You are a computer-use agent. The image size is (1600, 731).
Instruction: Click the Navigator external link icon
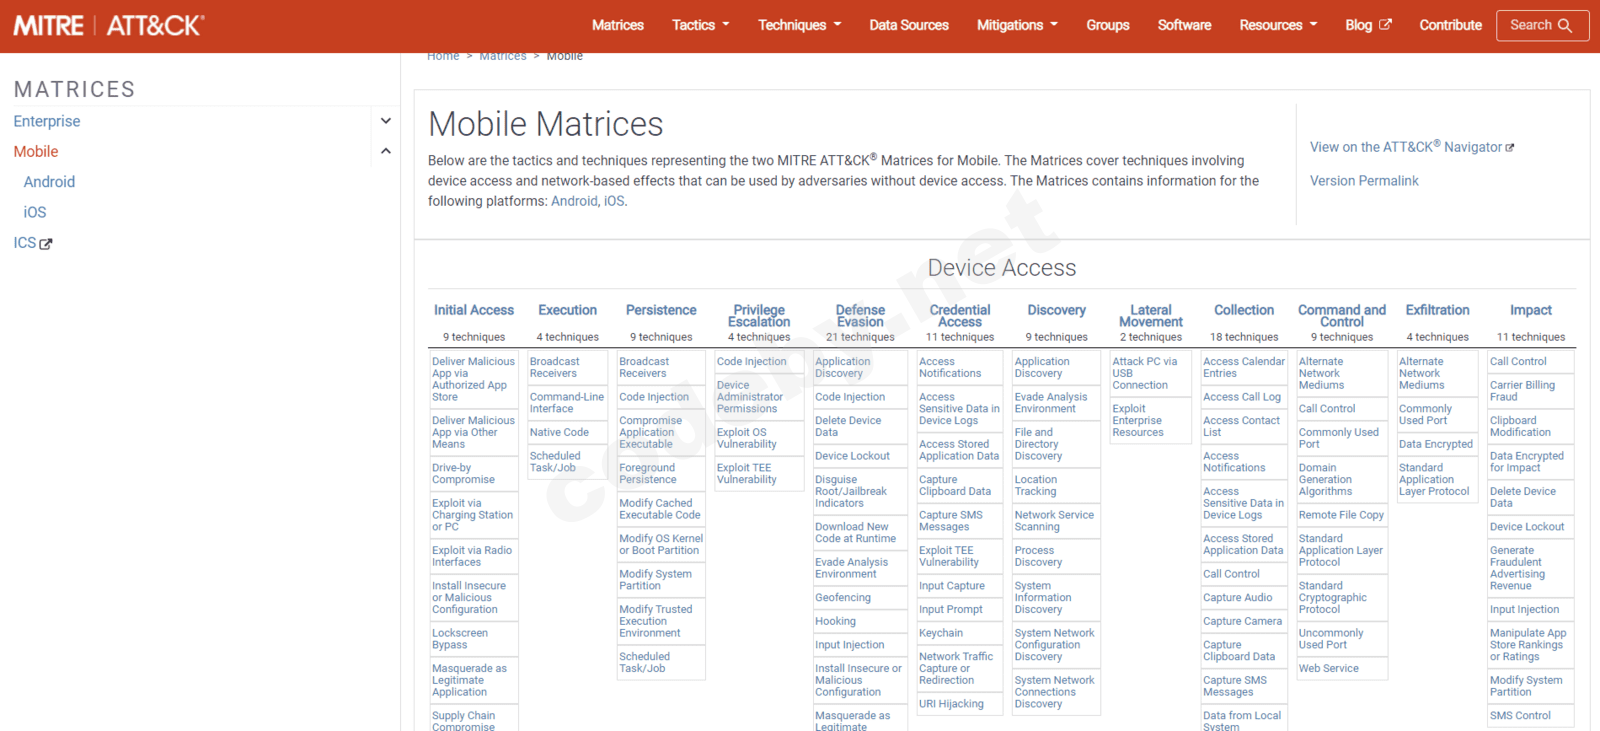(x=1510, y=148)
